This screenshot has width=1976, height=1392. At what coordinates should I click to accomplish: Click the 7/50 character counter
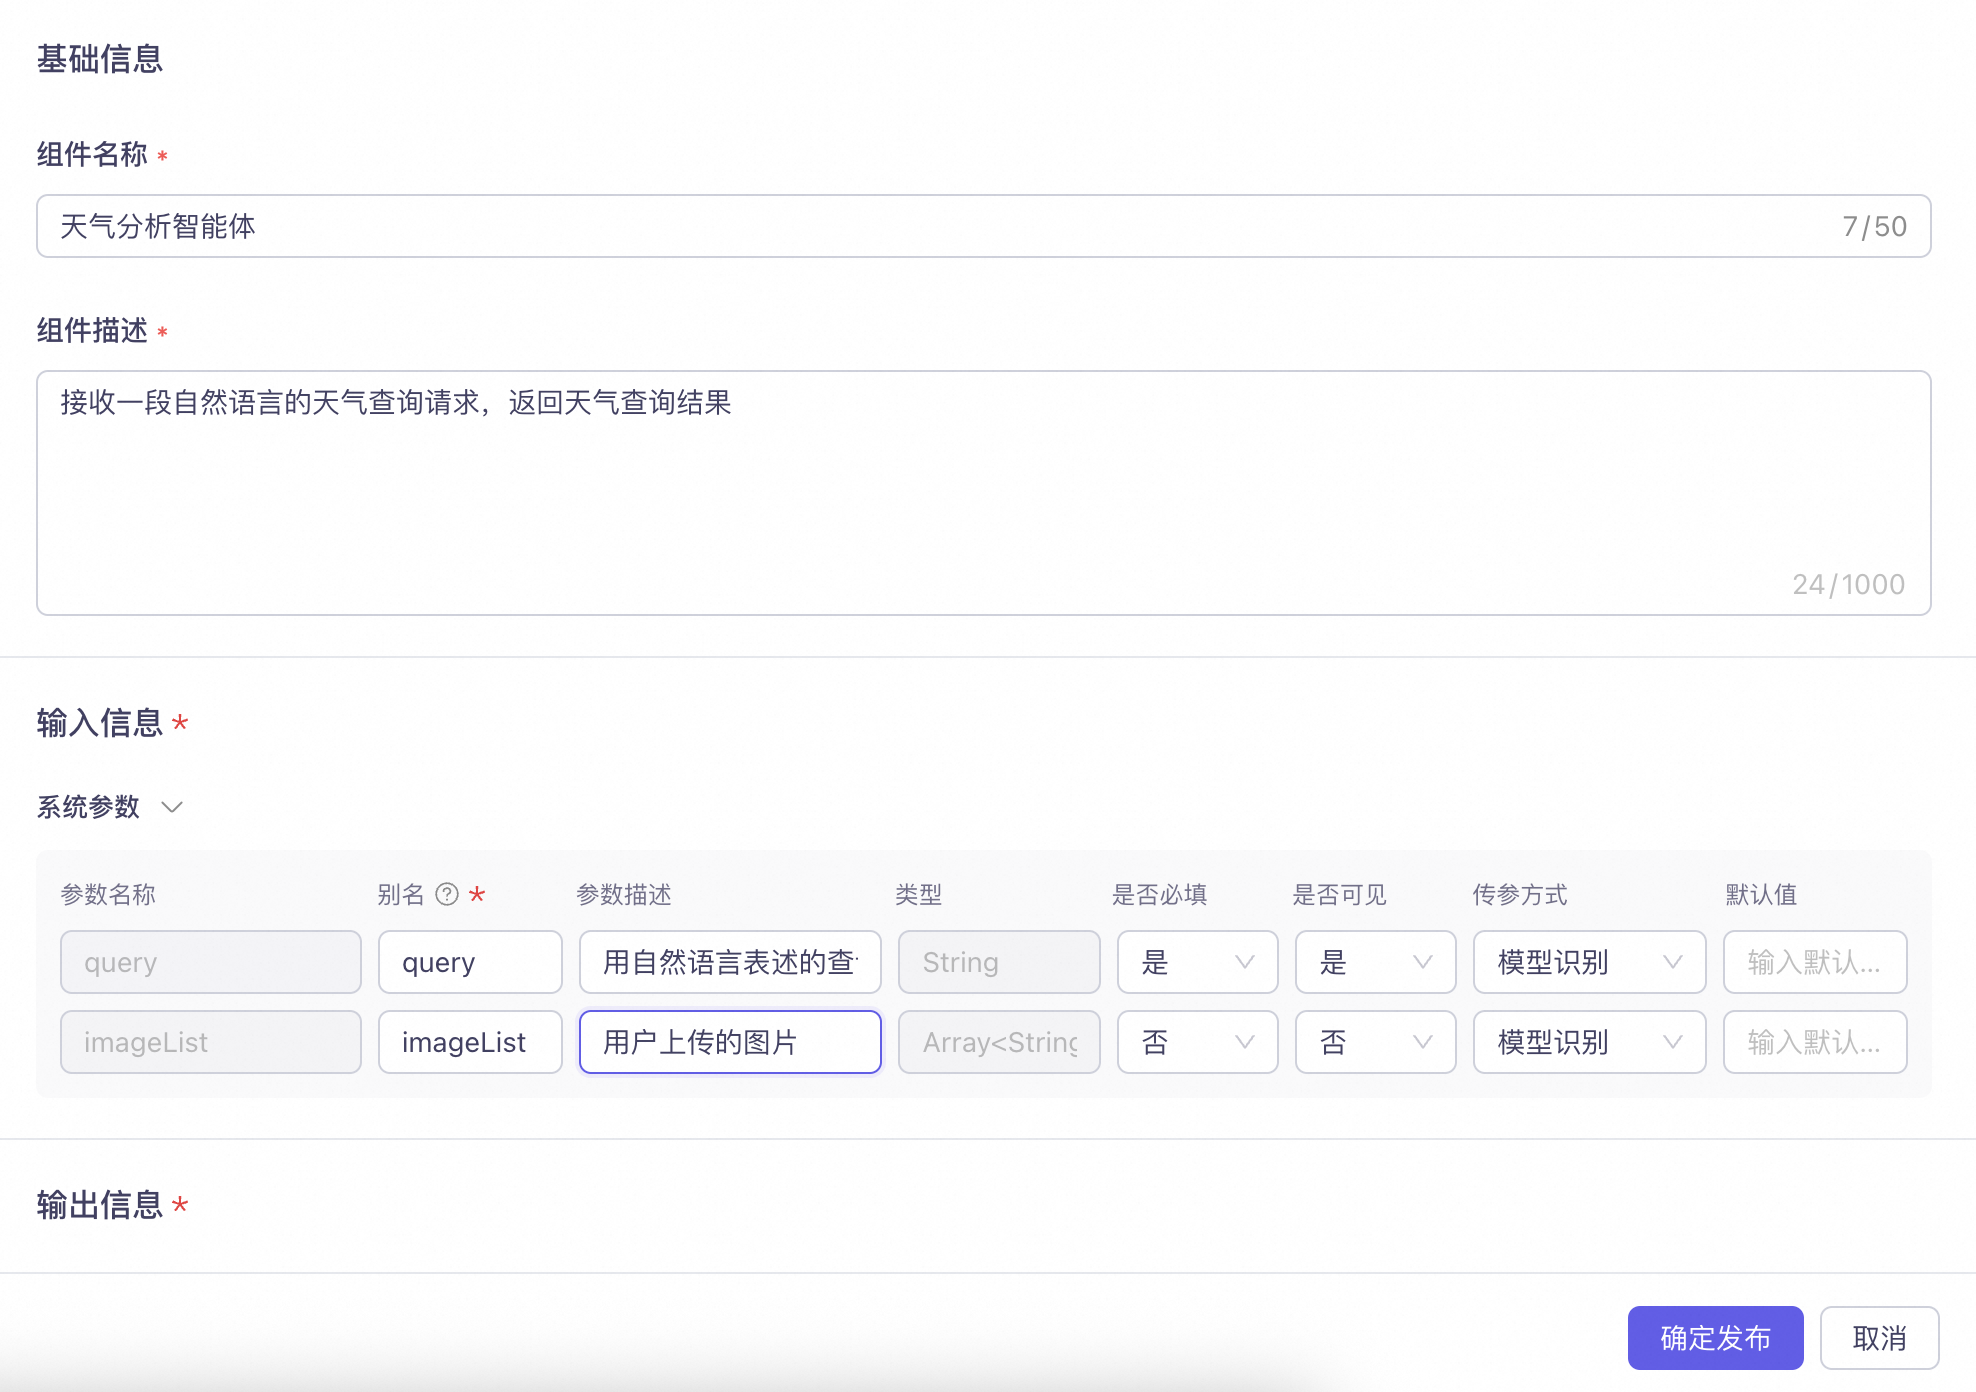(x=1875, y=227)
